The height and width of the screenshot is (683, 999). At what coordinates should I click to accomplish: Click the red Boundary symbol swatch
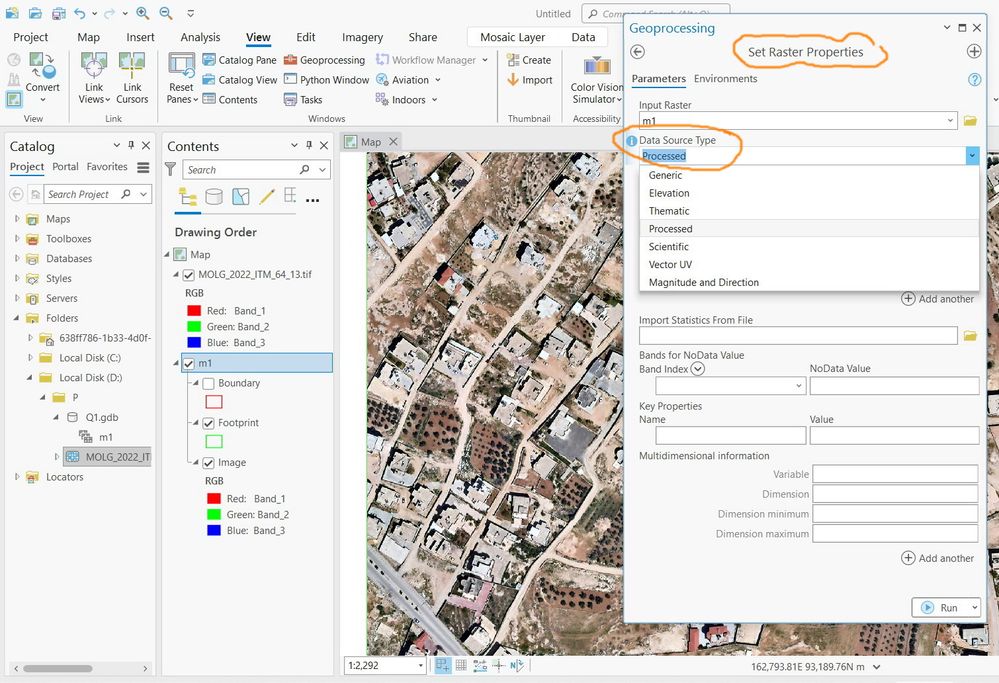(x=213, y=402)
